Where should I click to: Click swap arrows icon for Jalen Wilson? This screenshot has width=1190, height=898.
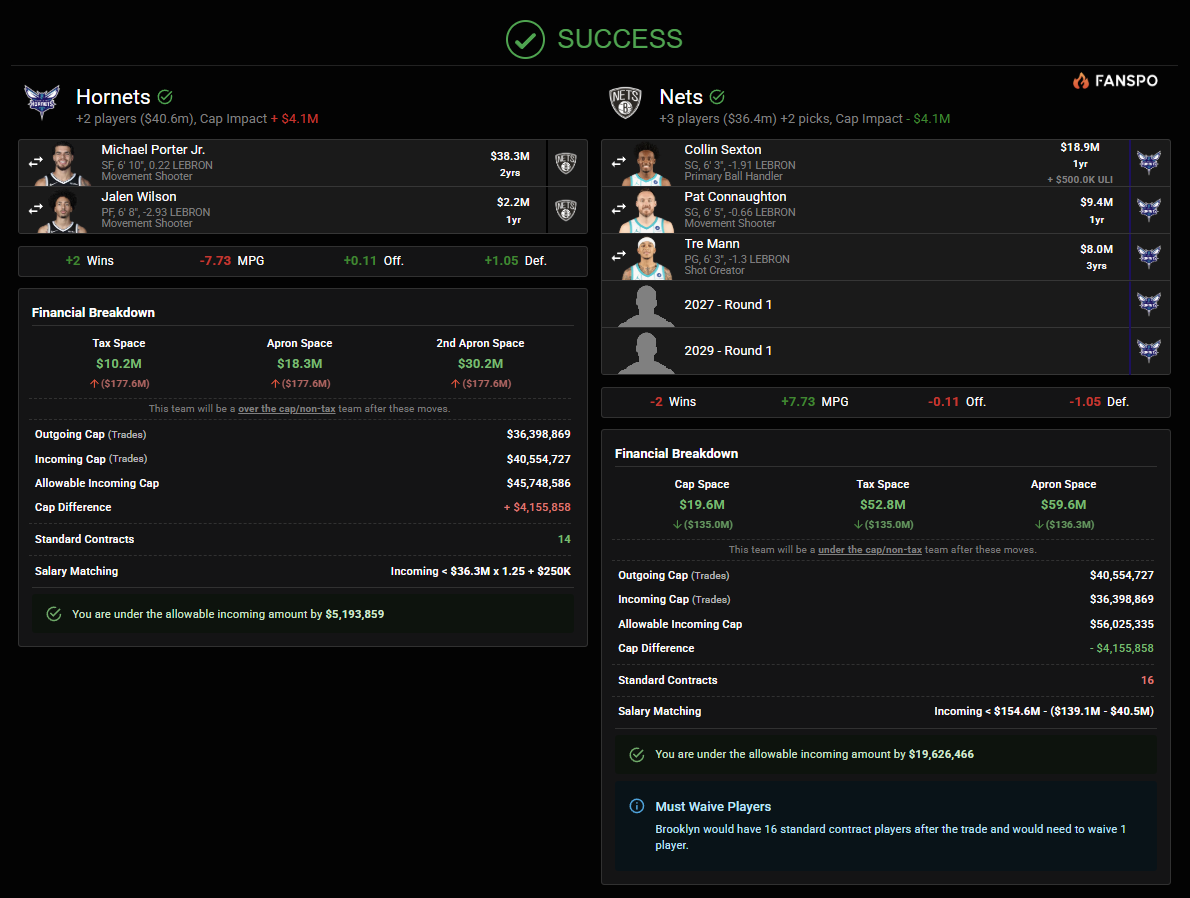(x=36, y=209)
